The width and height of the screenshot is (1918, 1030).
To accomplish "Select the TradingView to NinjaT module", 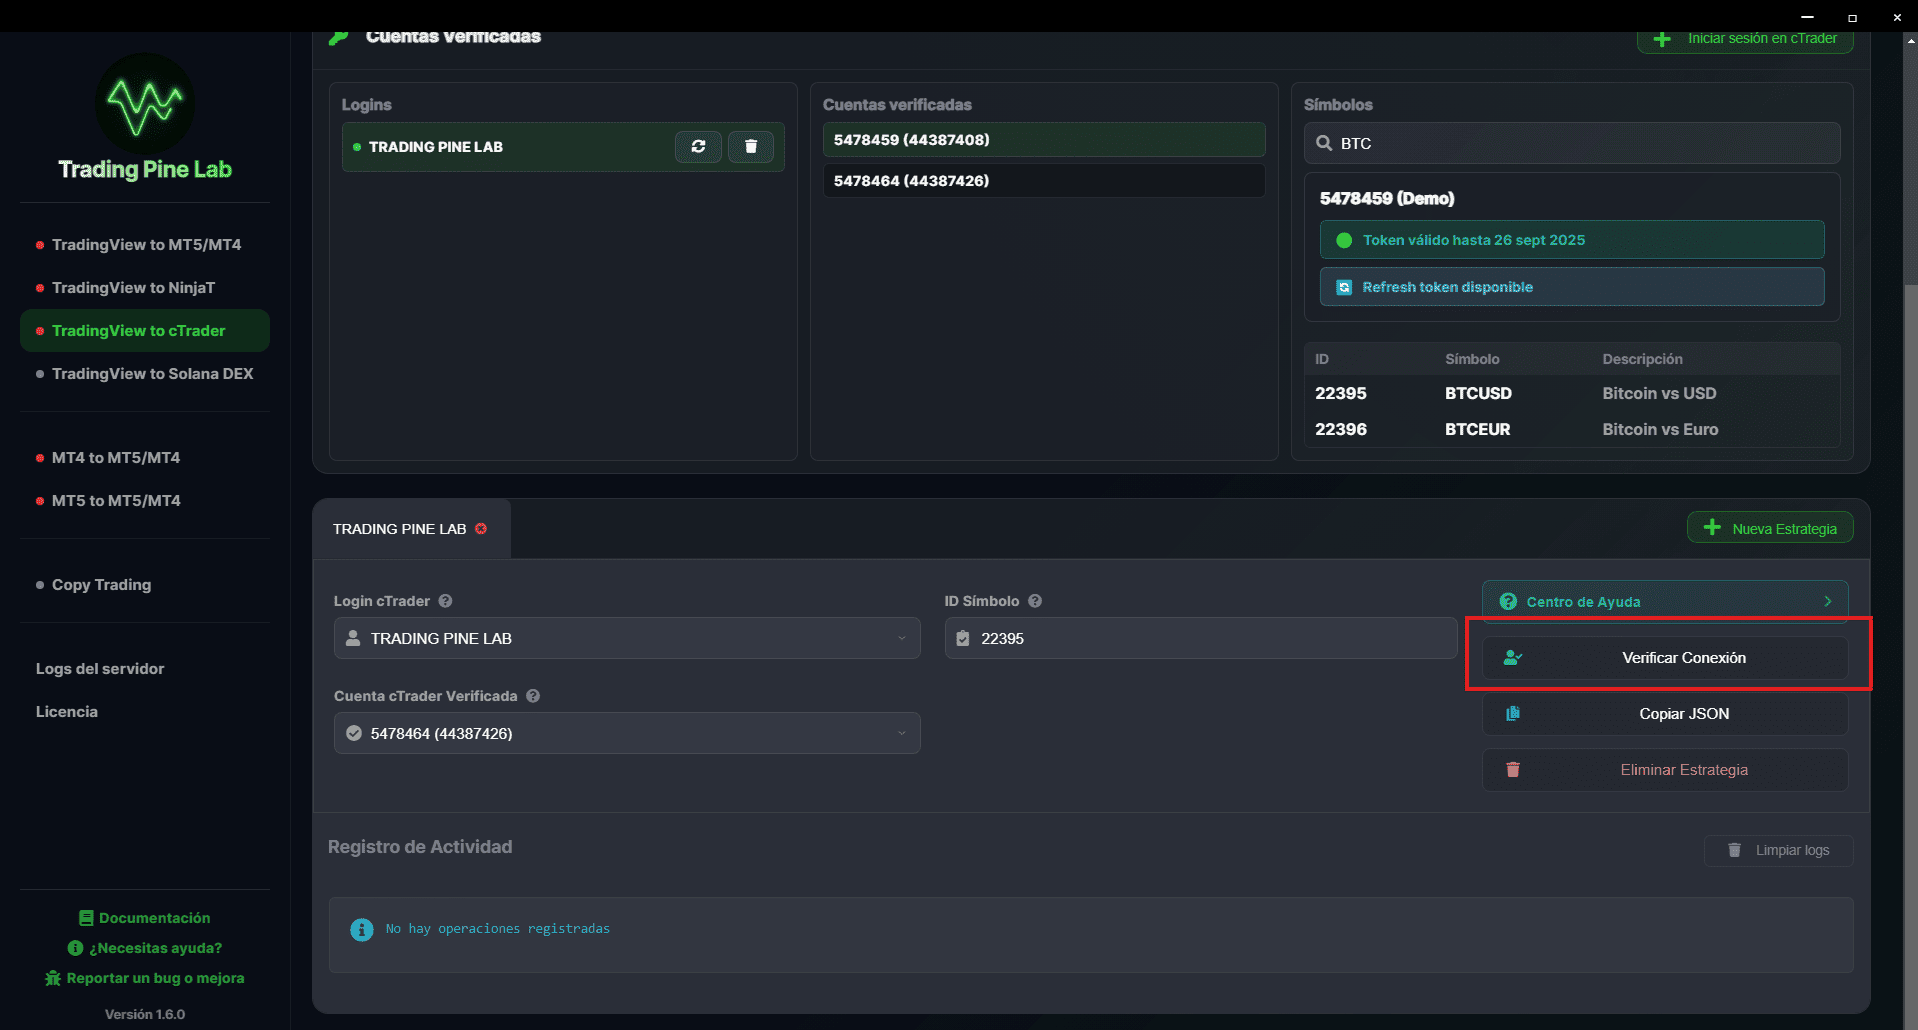I will (x=134, y=287).
